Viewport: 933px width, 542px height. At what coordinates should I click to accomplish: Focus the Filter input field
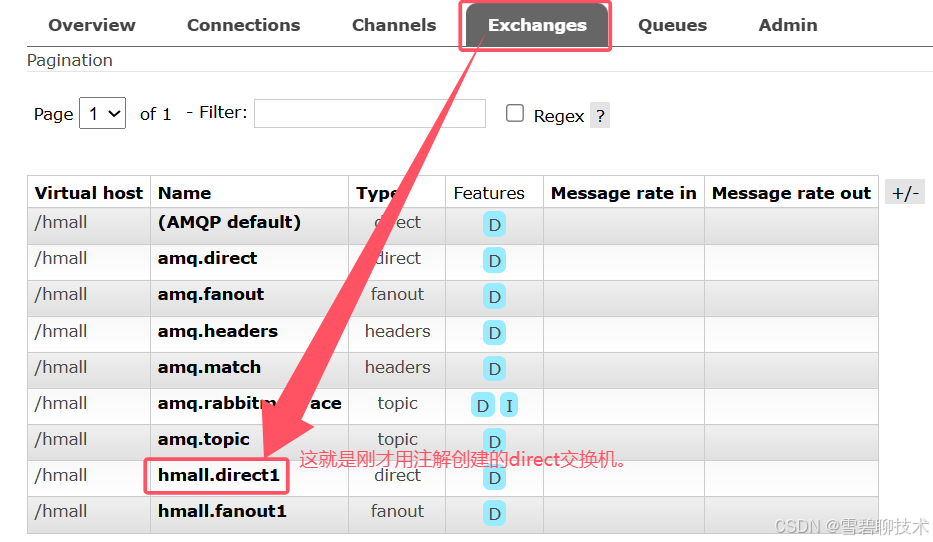(370, 113)
